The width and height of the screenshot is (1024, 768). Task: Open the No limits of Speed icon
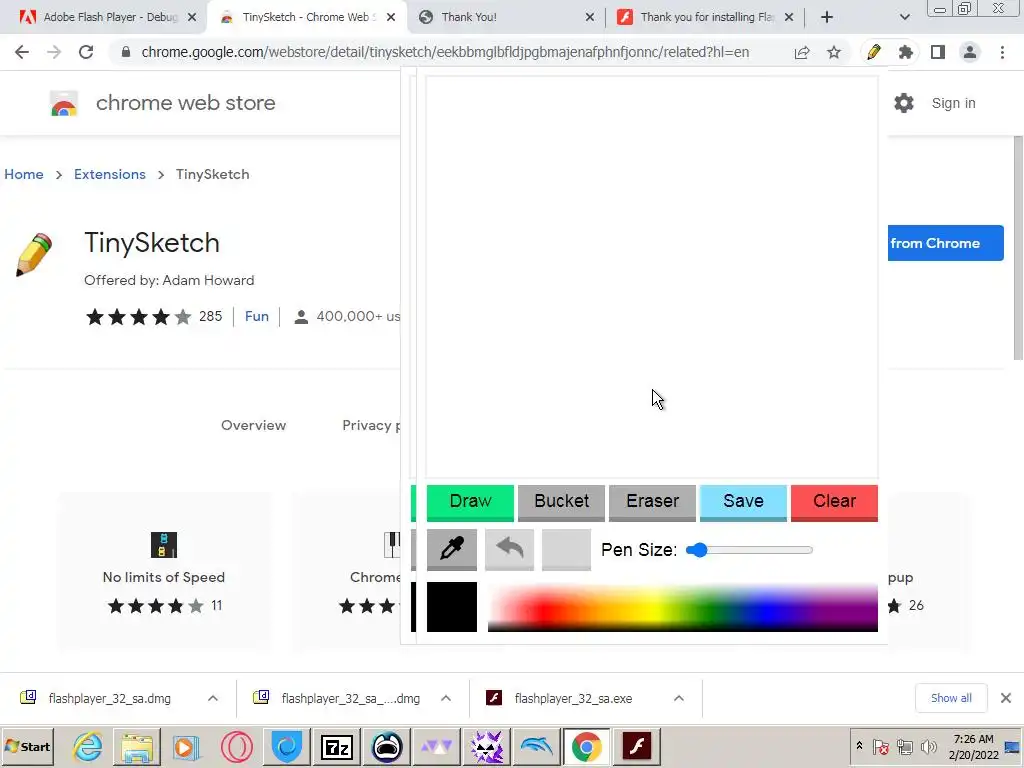tap(164, 545)
